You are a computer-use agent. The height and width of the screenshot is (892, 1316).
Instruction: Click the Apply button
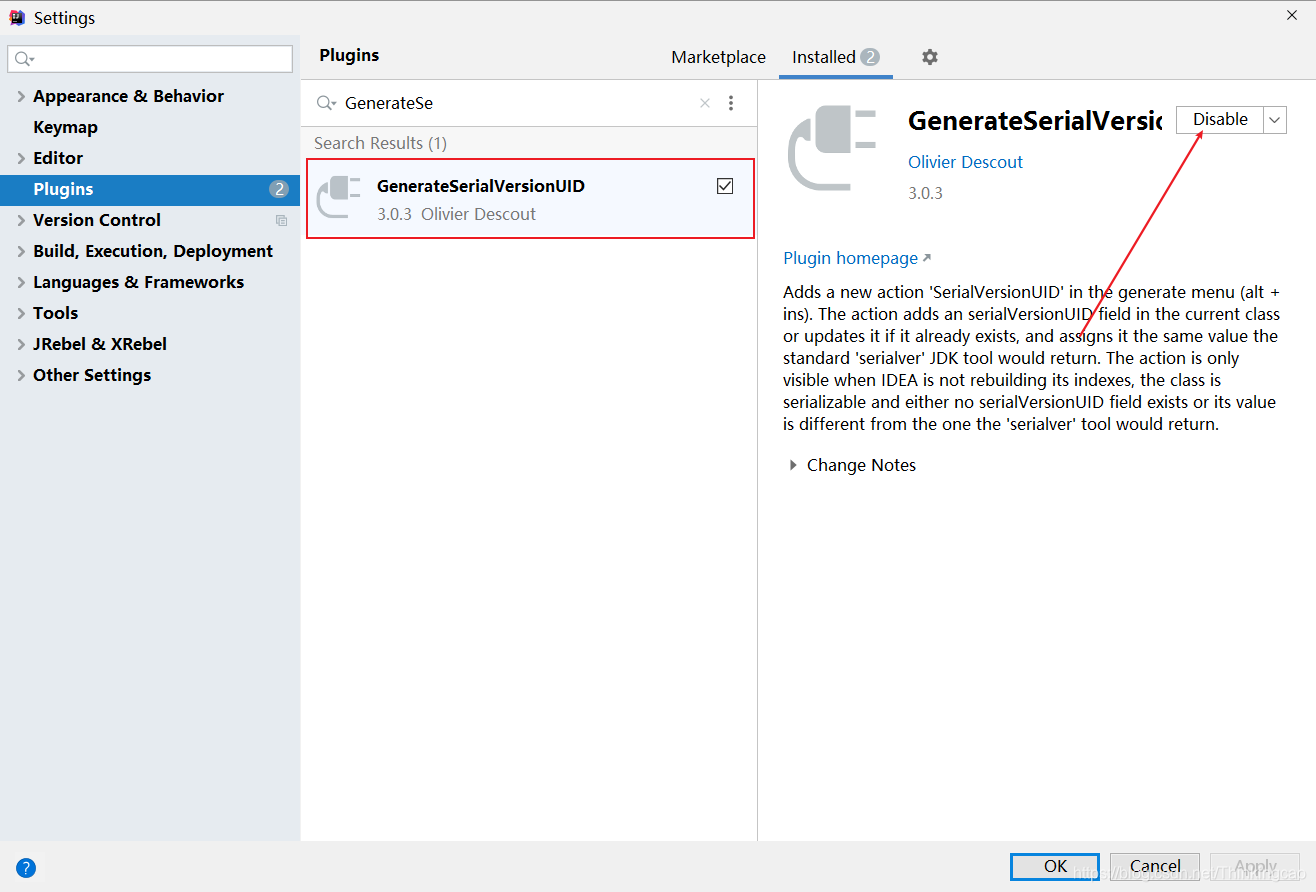coord(1255,866)
